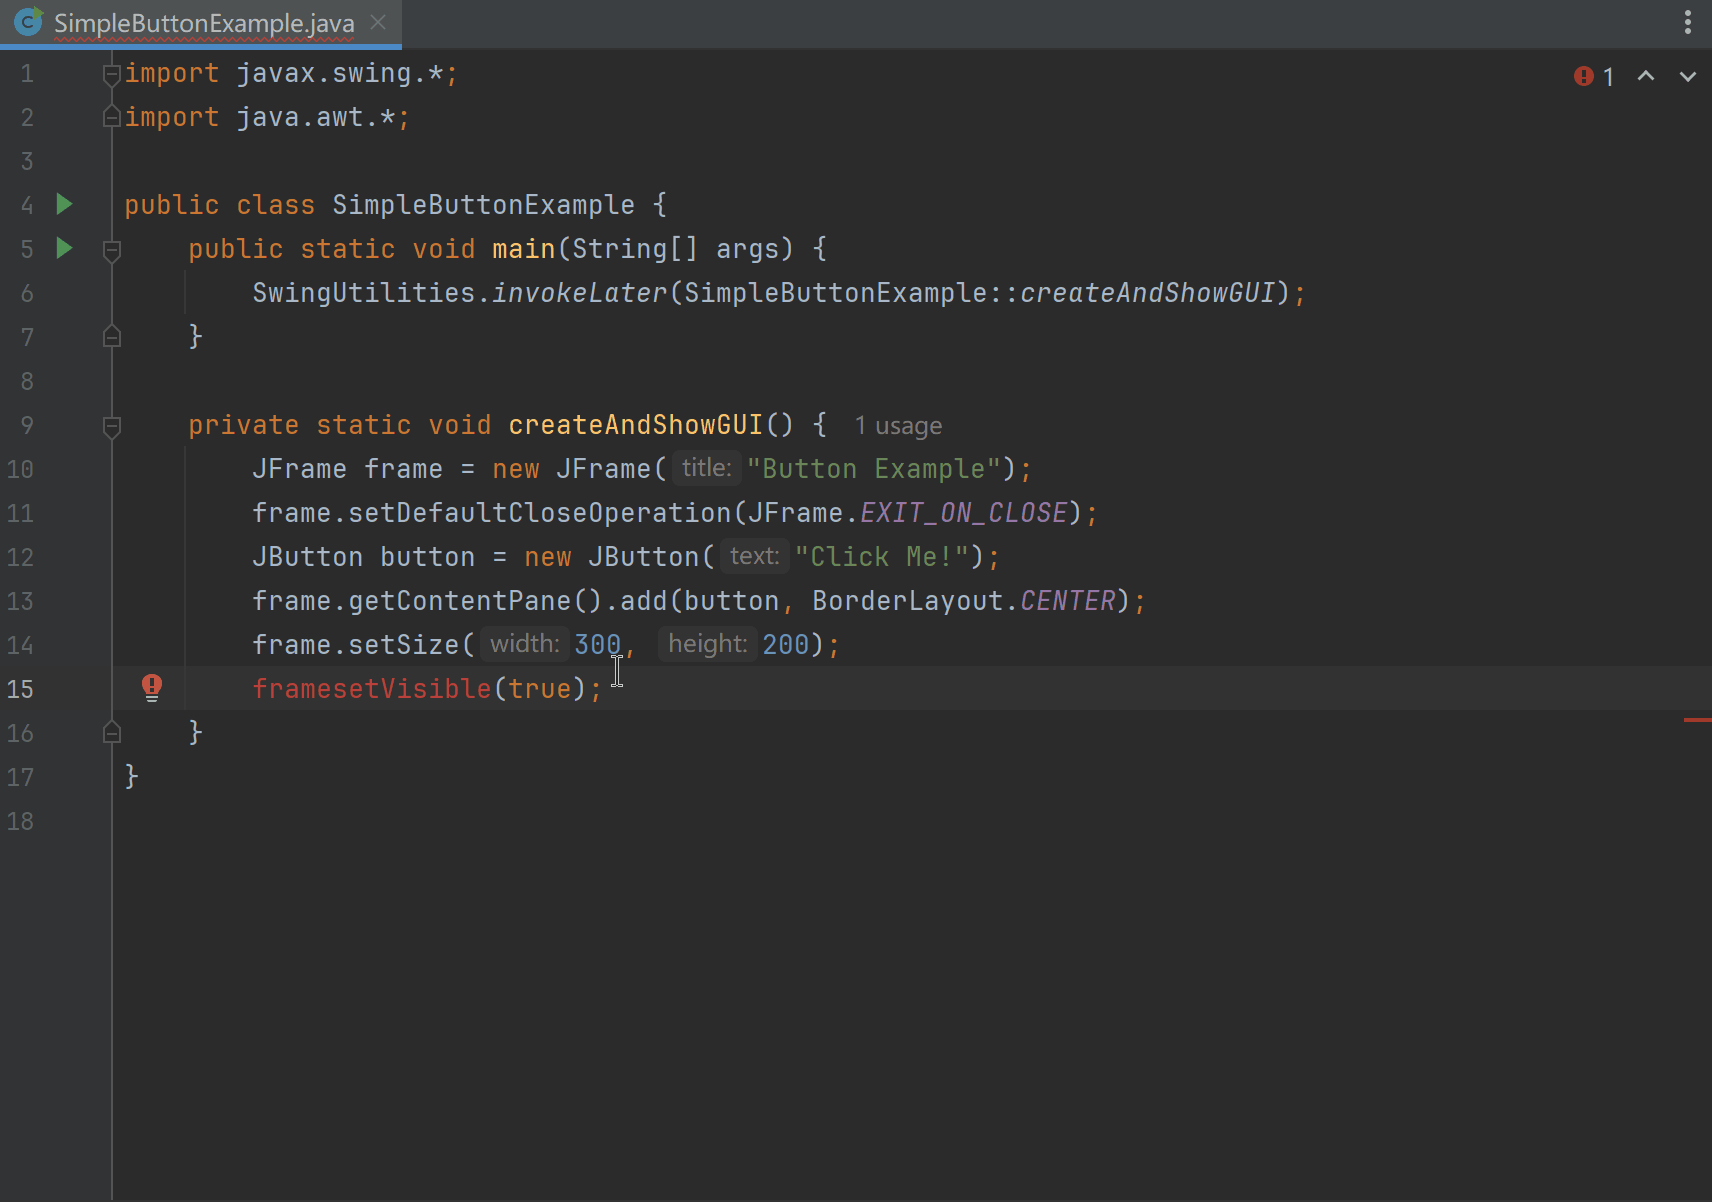The height and width of the screenshot is (1202, 1712).
Task: Jump to next highlighted error arrow
Action: pyautogui.click(x=1688, y=77)
